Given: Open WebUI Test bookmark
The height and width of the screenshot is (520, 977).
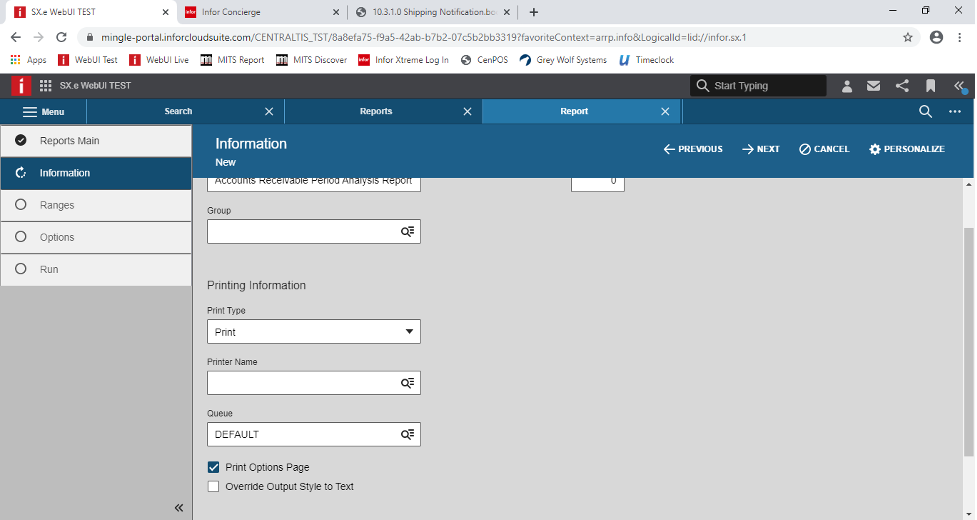Looking at the screenshot, I should coord(88,60).
